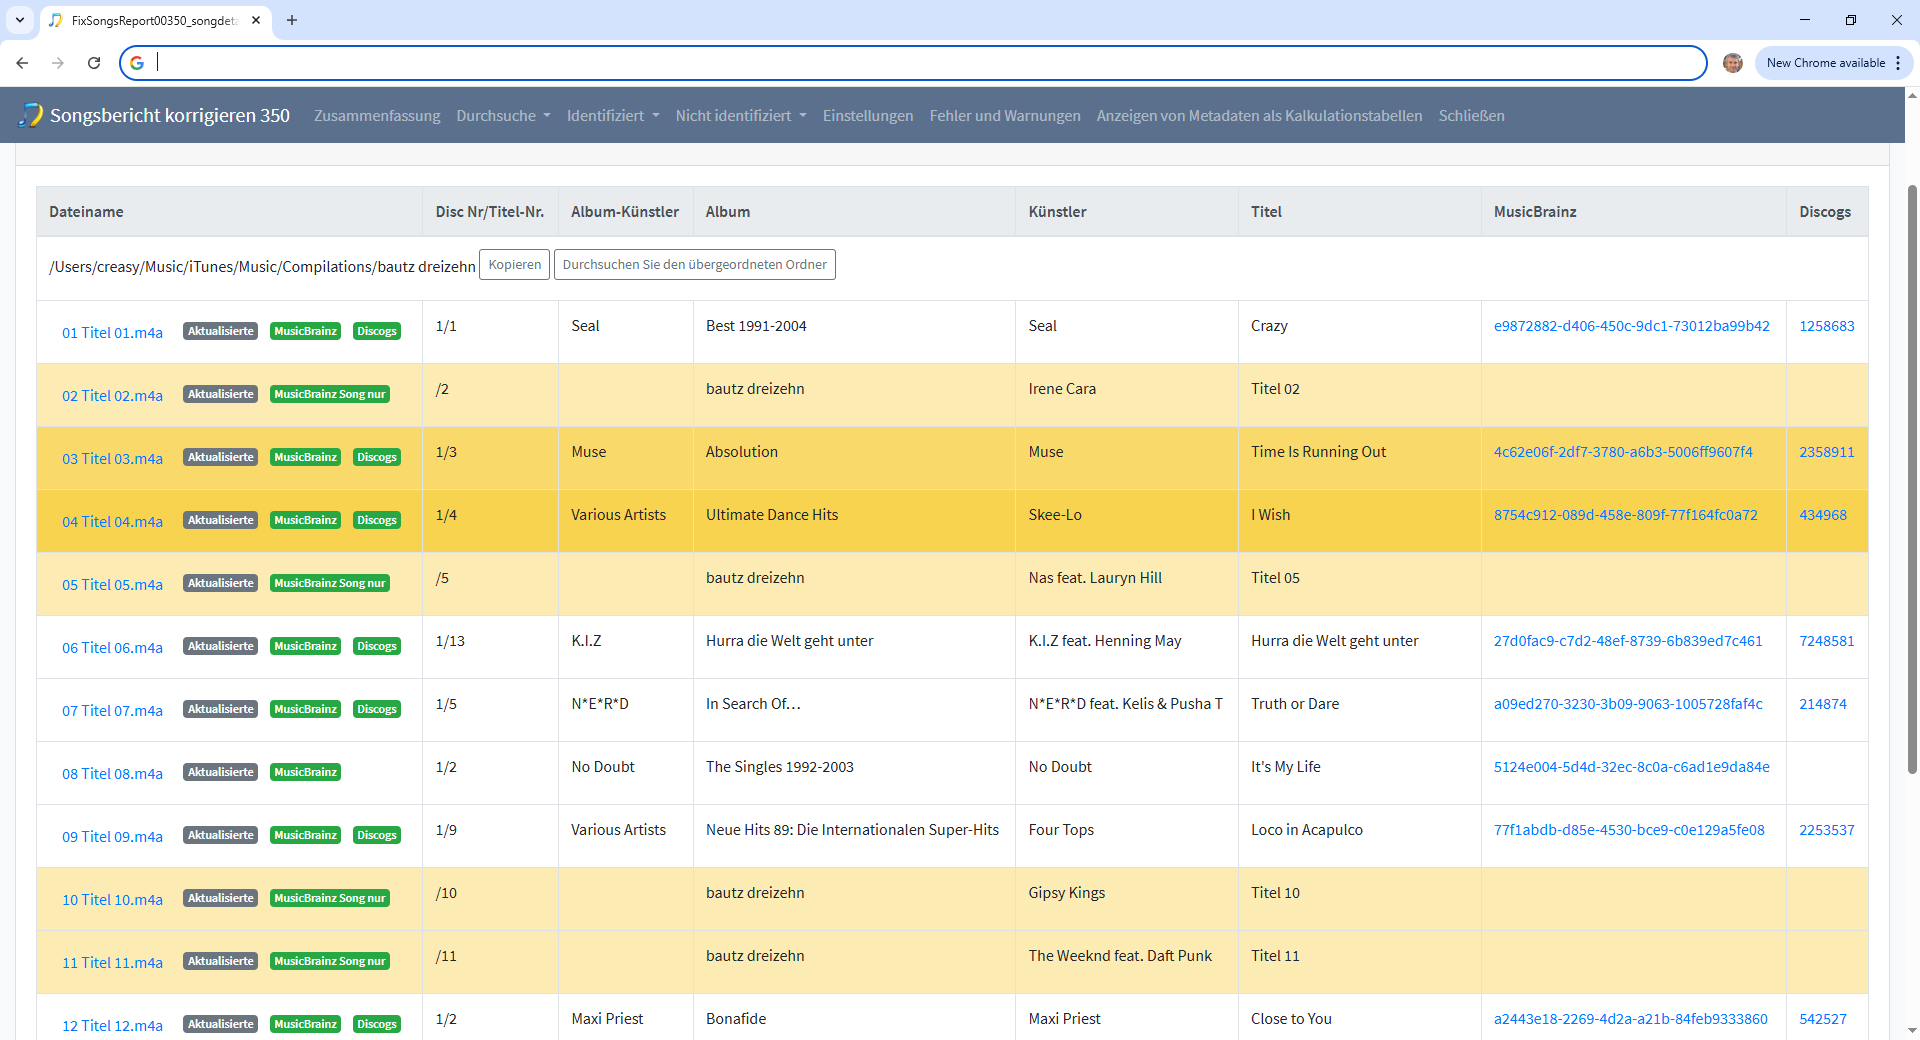This screenshot has width=1920, height=1040.
Task: Click the browser forward arrow
Action: [x=58, y=63]
